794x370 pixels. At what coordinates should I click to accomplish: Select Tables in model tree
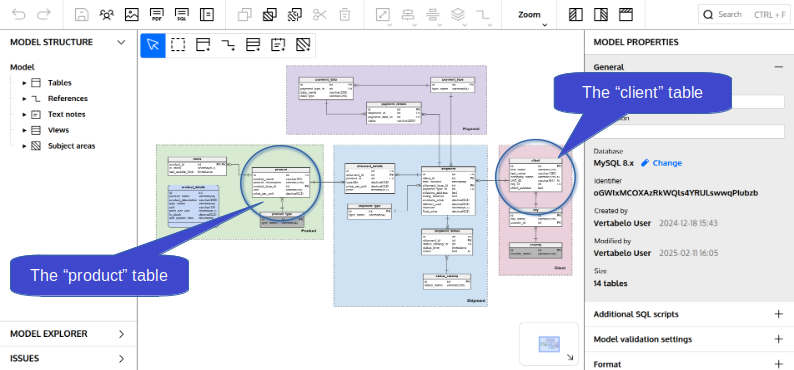click(60, 83)
